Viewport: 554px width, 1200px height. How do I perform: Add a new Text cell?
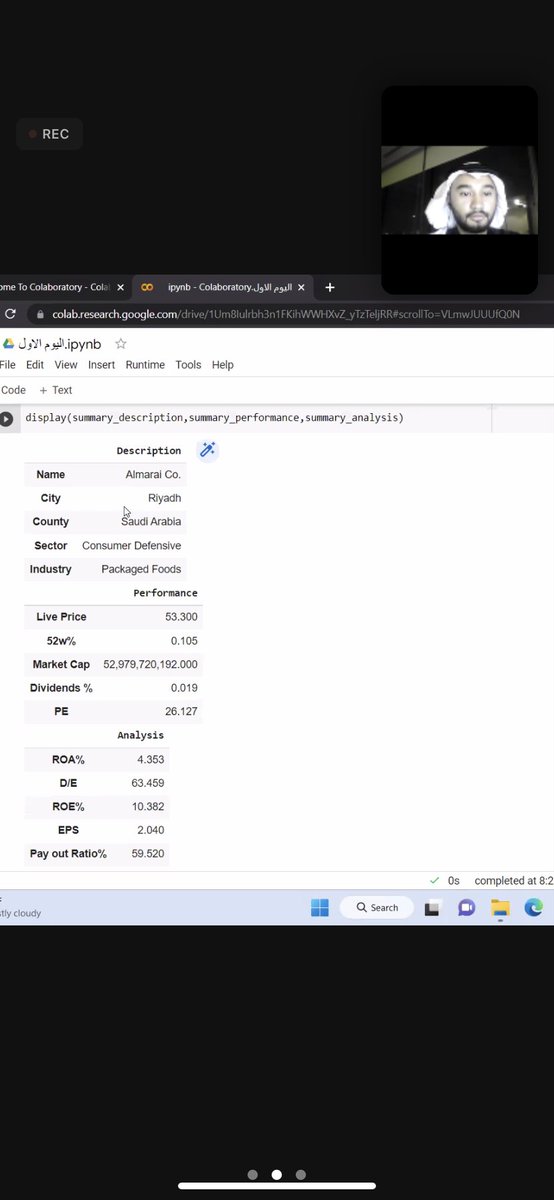point(56,390)
